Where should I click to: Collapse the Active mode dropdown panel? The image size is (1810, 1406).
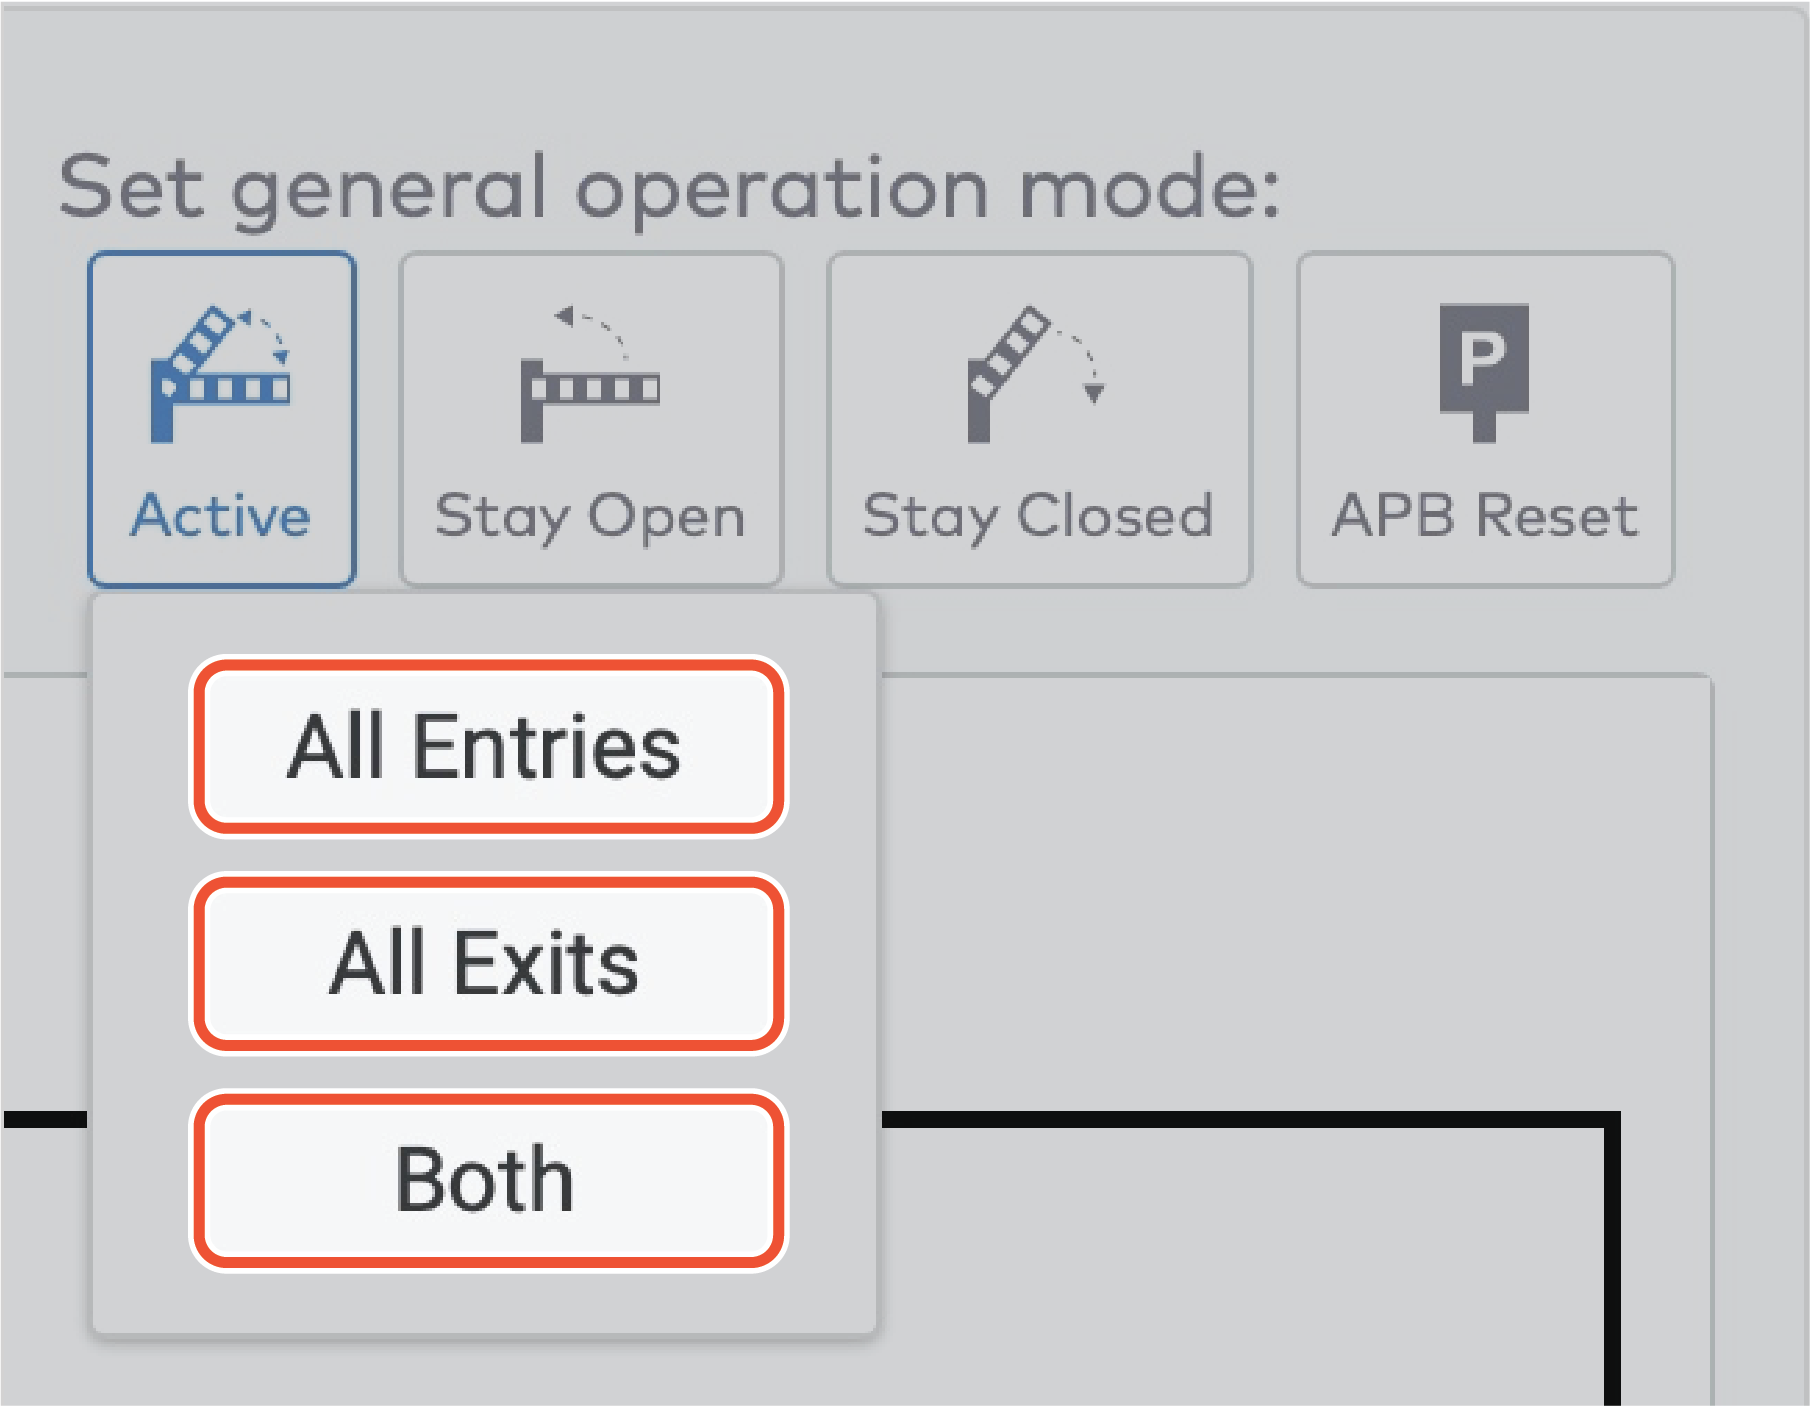(x=222, y=415)
